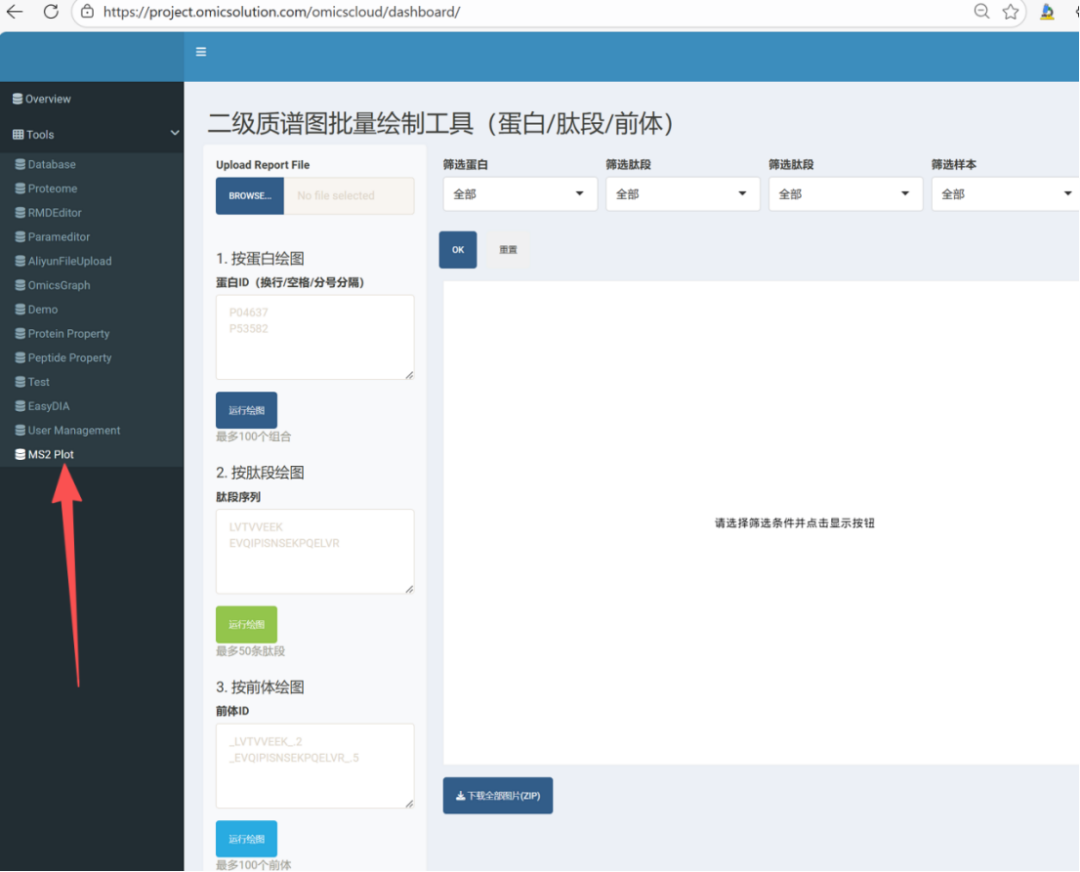Open the 筛选样本 dropdown
The width and height of the screenshot is (1080, 872).
[x=1006, y=194]
